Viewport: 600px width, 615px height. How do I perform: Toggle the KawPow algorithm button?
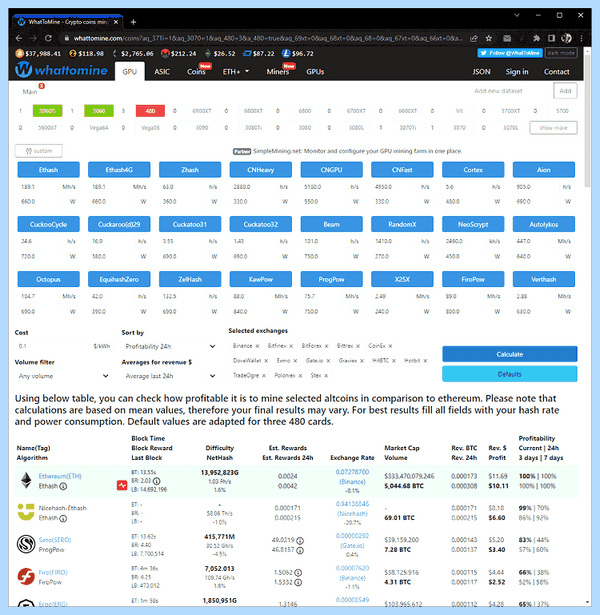coord(261,279)
